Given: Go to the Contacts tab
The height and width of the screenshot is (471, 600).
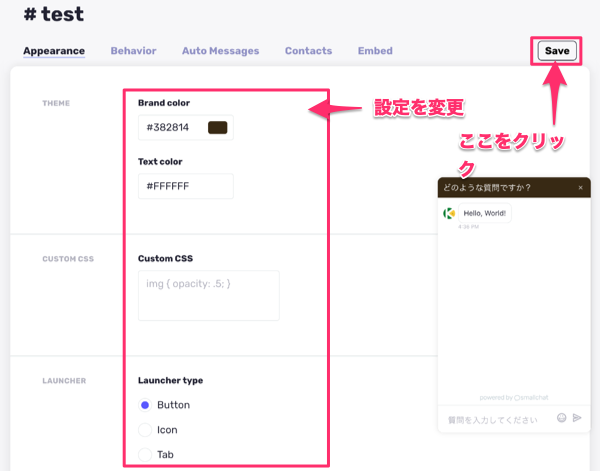Looking at the screenshot, I should [308, 51].
